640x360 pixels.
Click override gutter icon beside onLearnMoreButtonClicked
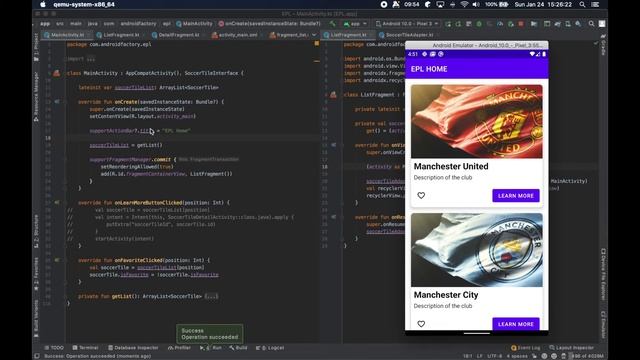click(57, 202)
